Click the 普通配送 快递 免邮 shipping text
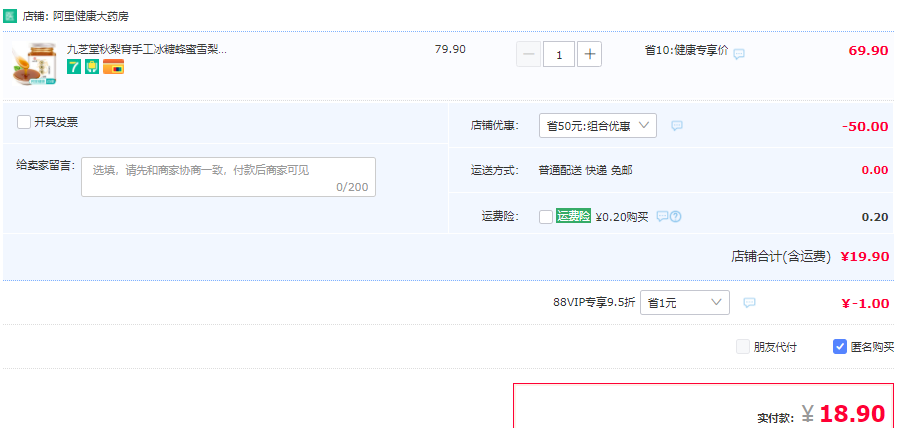Screen dimensions: 897x428 (x=585, y=170)
